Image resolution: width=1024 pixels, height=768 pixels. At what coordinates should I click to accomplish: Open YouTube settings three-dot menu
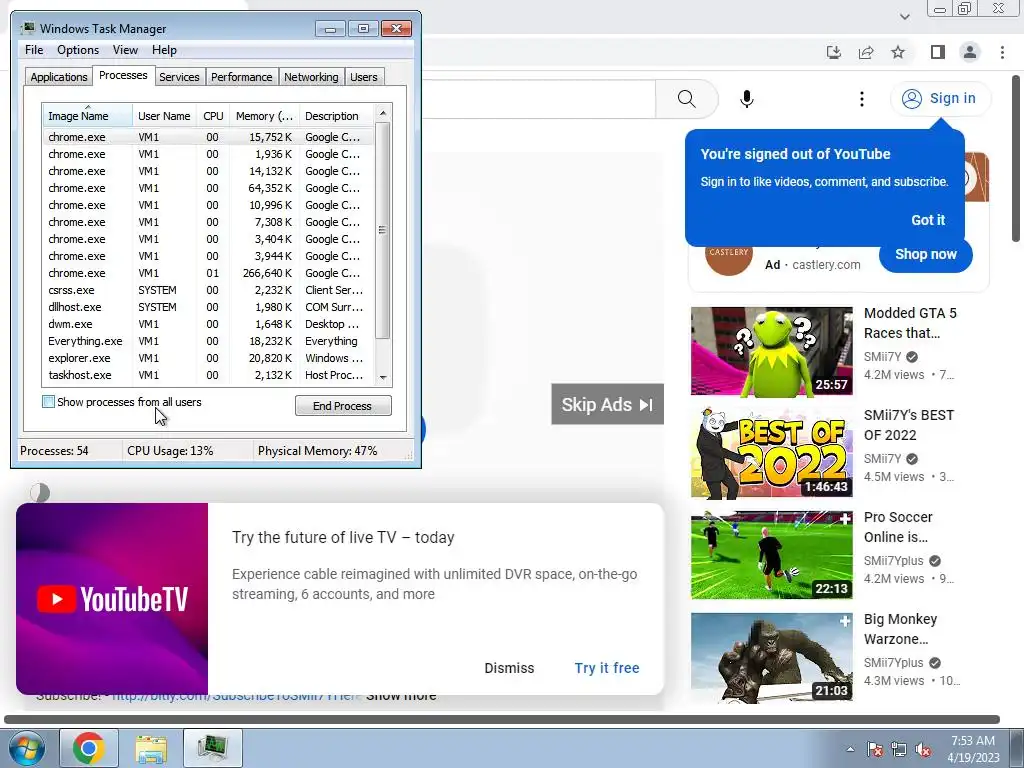[x=862, y=99]
